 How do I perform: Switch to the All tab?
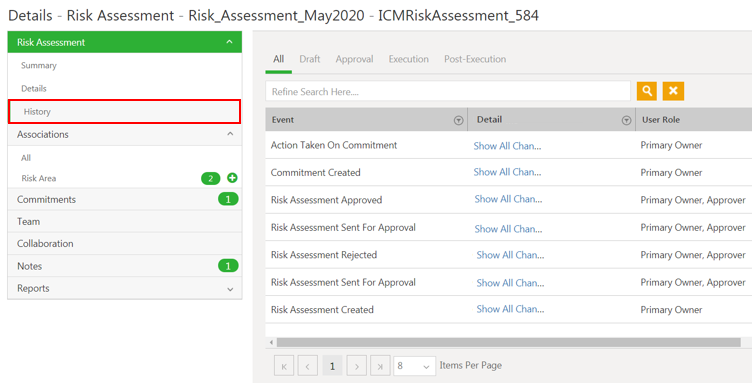click(279, 59)
